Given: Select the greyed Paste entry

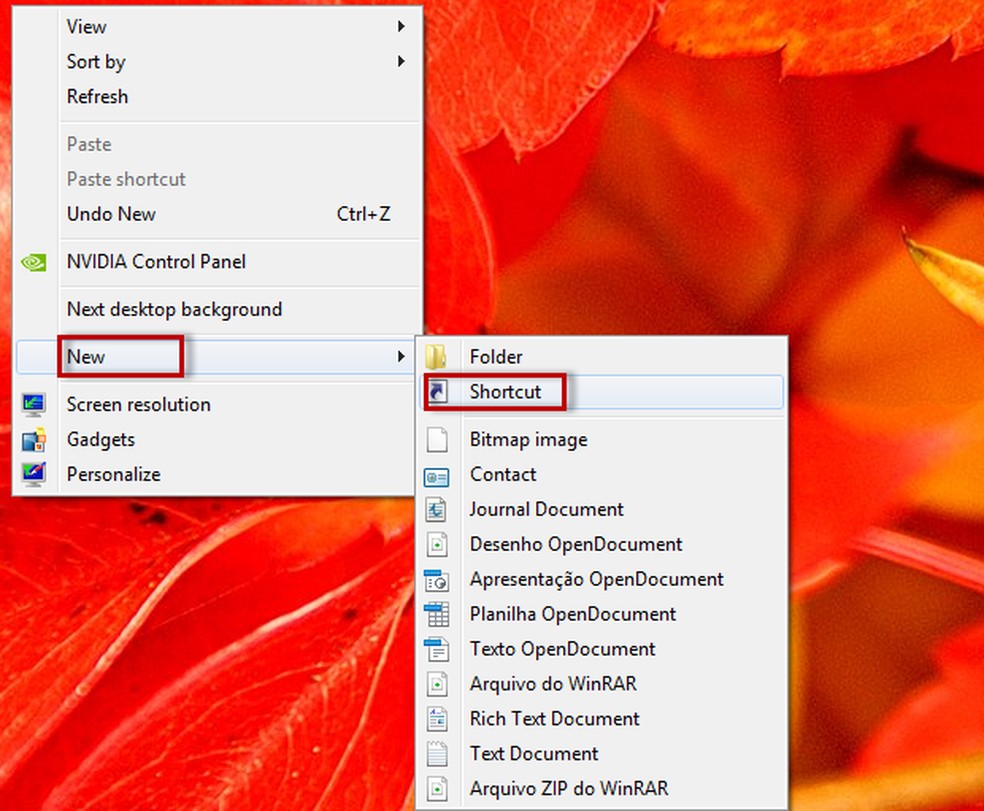Looking at the screenshot, I should tap(217, 144).
